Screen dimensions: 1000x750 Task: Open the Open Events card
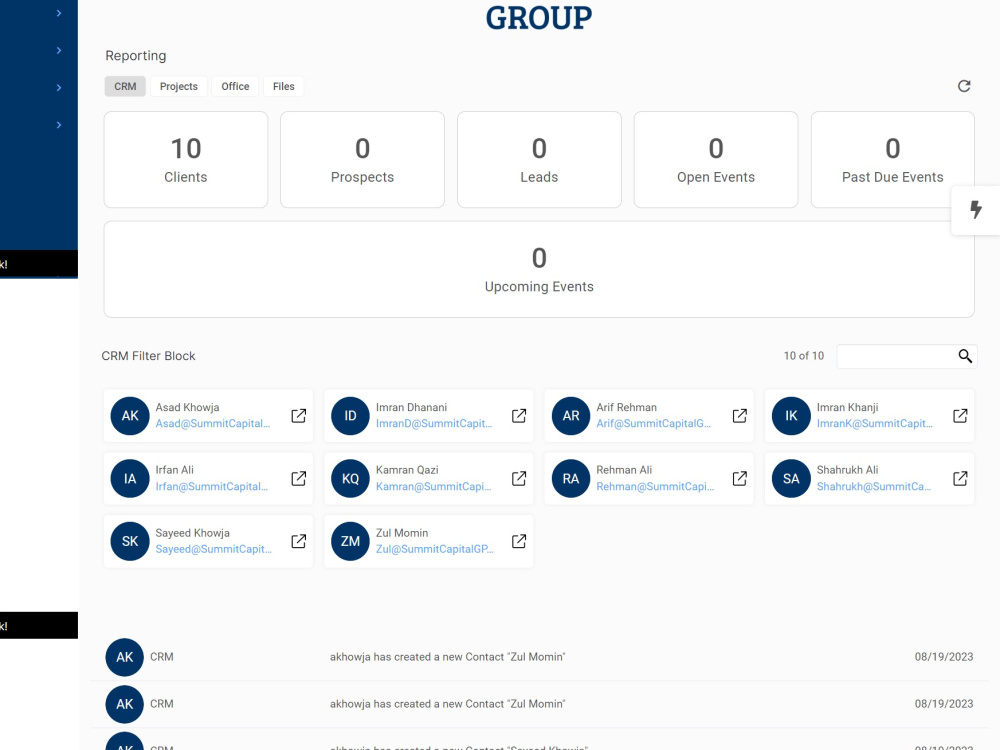[x=716, y=159]
